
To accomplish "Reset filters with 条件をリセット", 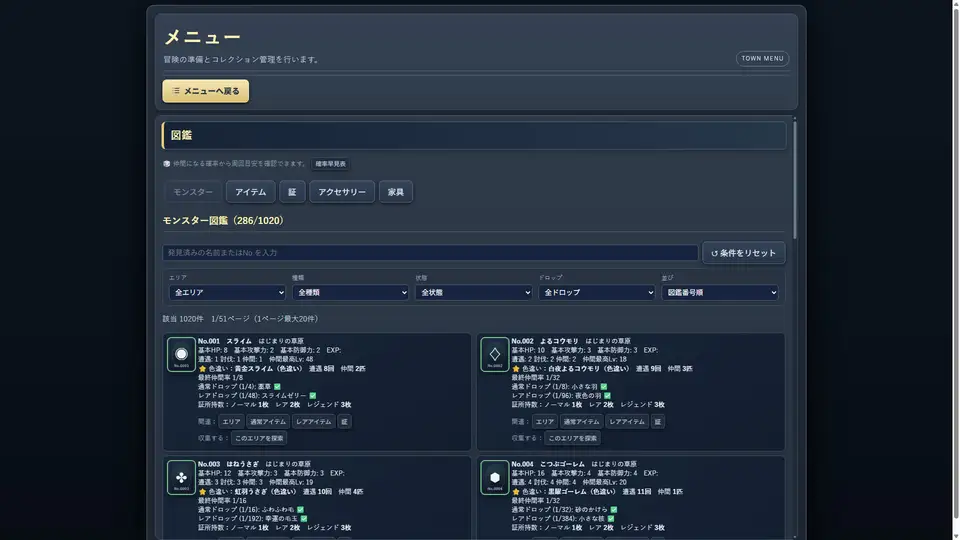I will [744, 253].
